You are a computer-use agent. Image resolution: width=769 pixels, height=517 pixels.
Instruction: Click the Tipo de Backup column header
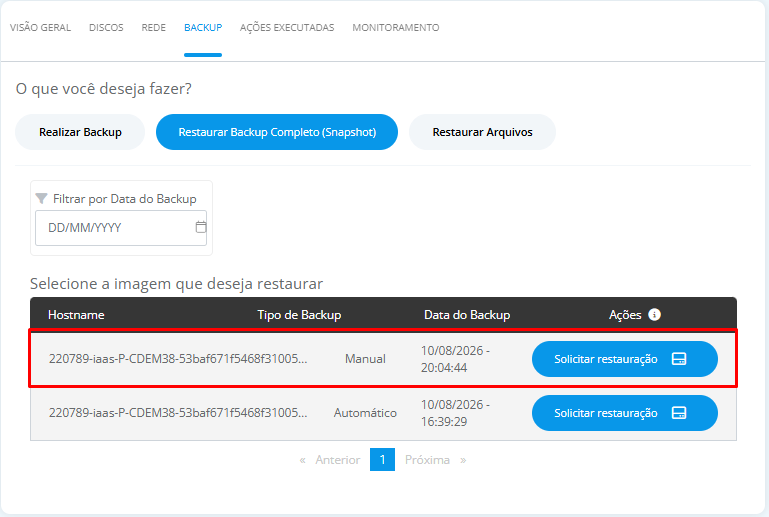[x=299, y=315]
